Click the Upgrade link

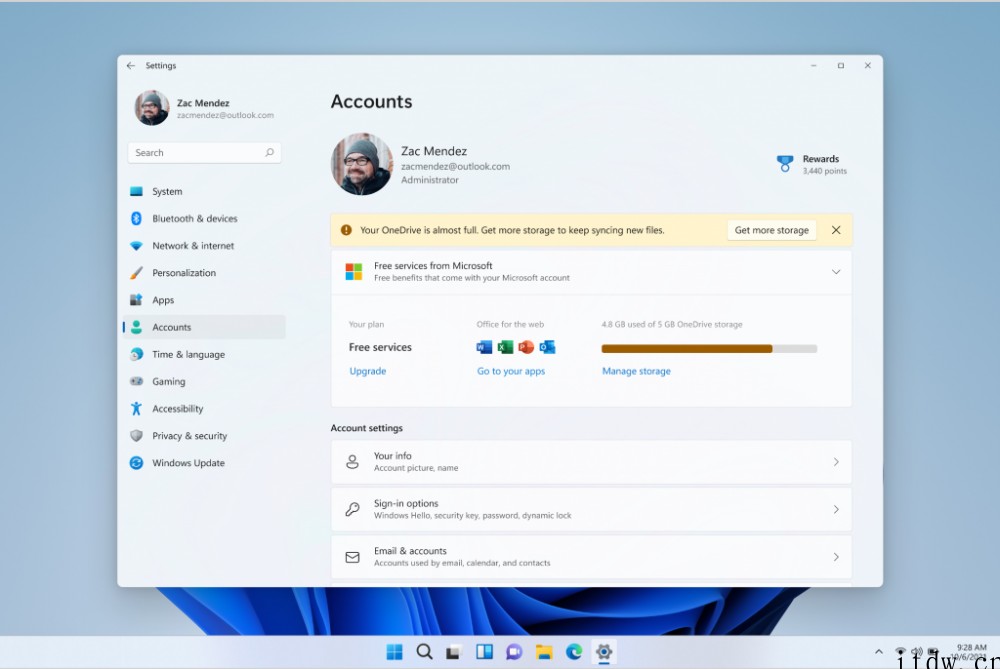(x=367, y=371)
